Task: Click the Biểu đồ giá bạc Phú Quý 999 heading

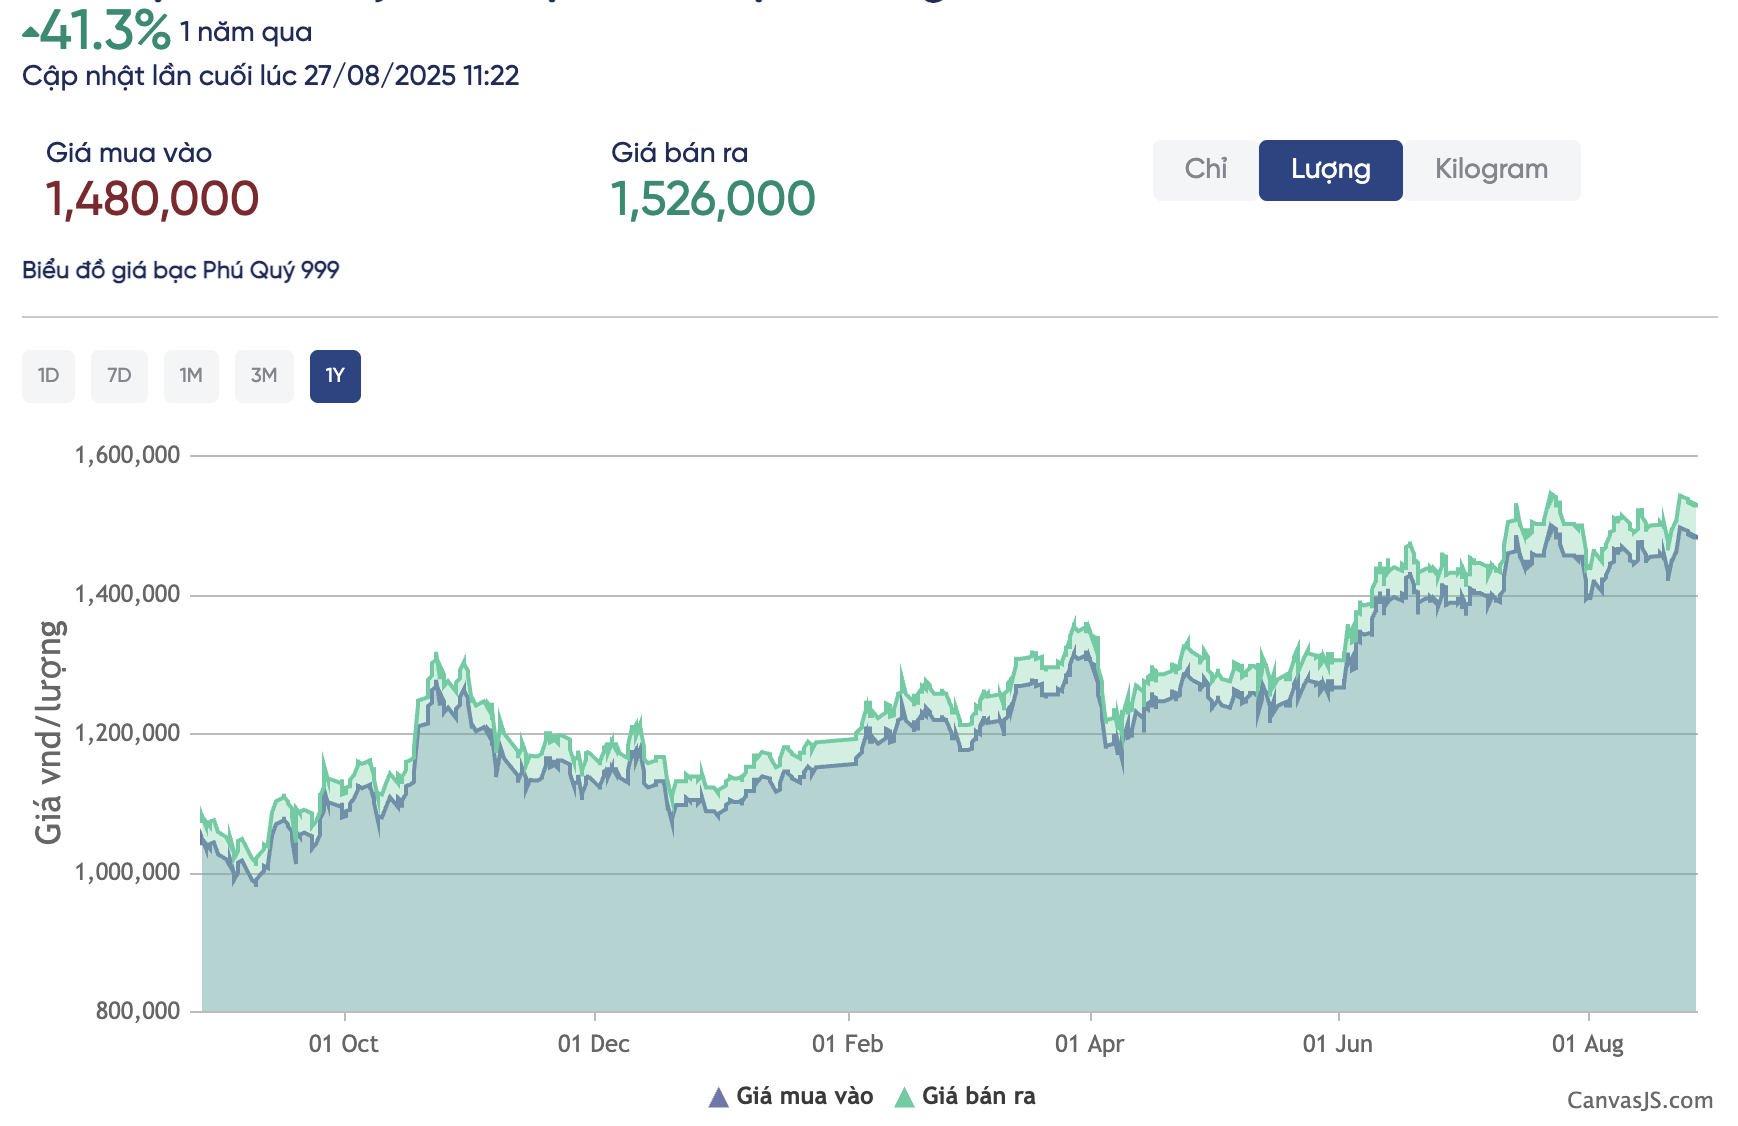Action: [181, 270]
